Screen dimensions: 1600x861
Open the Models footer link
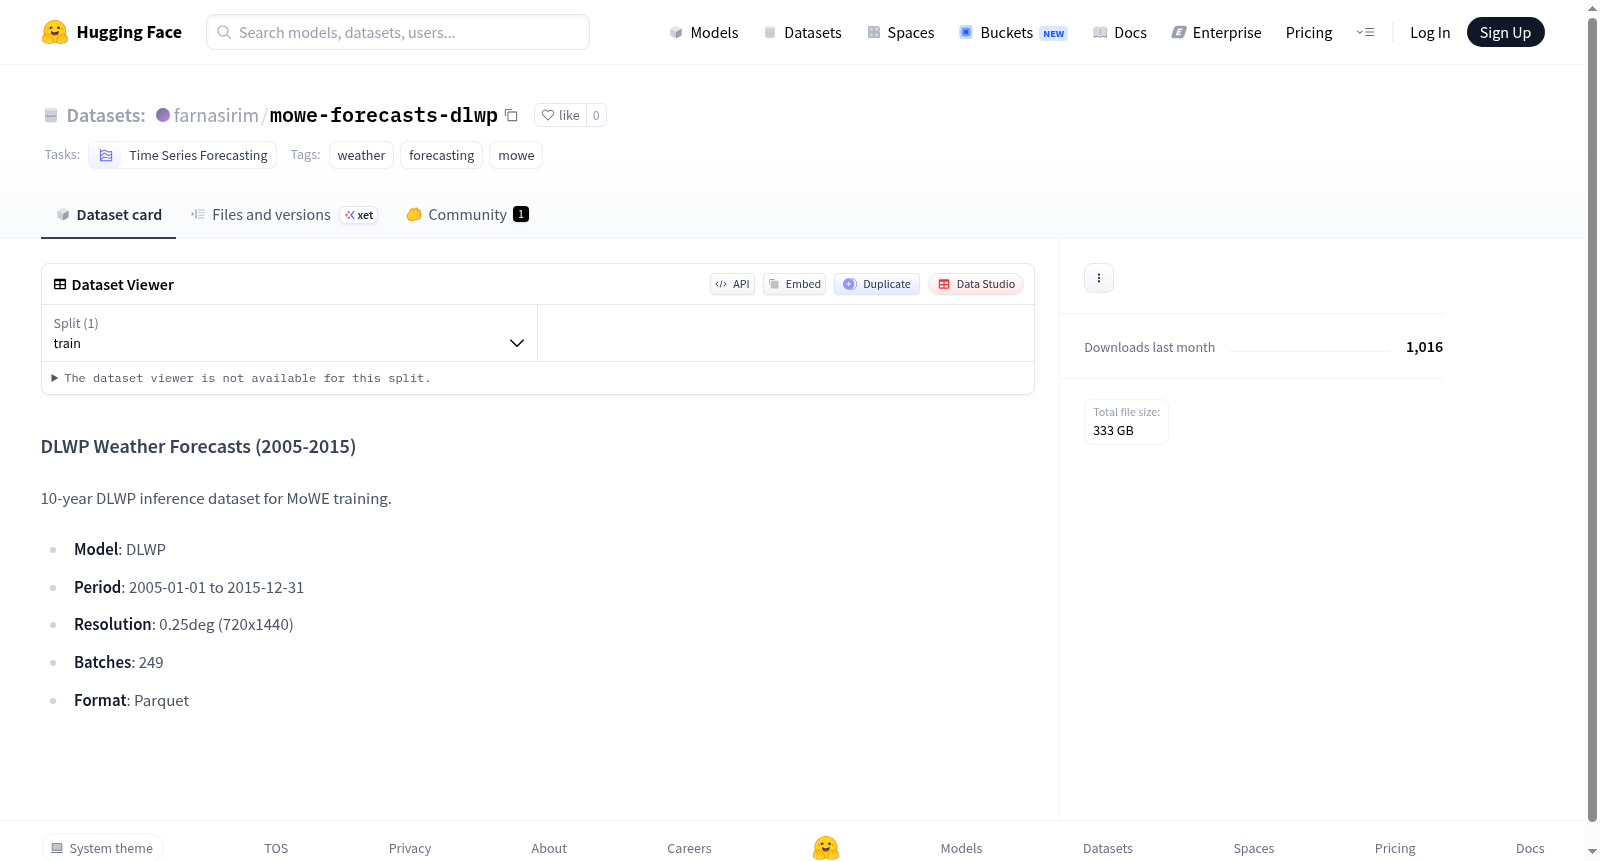click(x=961, y=848)
